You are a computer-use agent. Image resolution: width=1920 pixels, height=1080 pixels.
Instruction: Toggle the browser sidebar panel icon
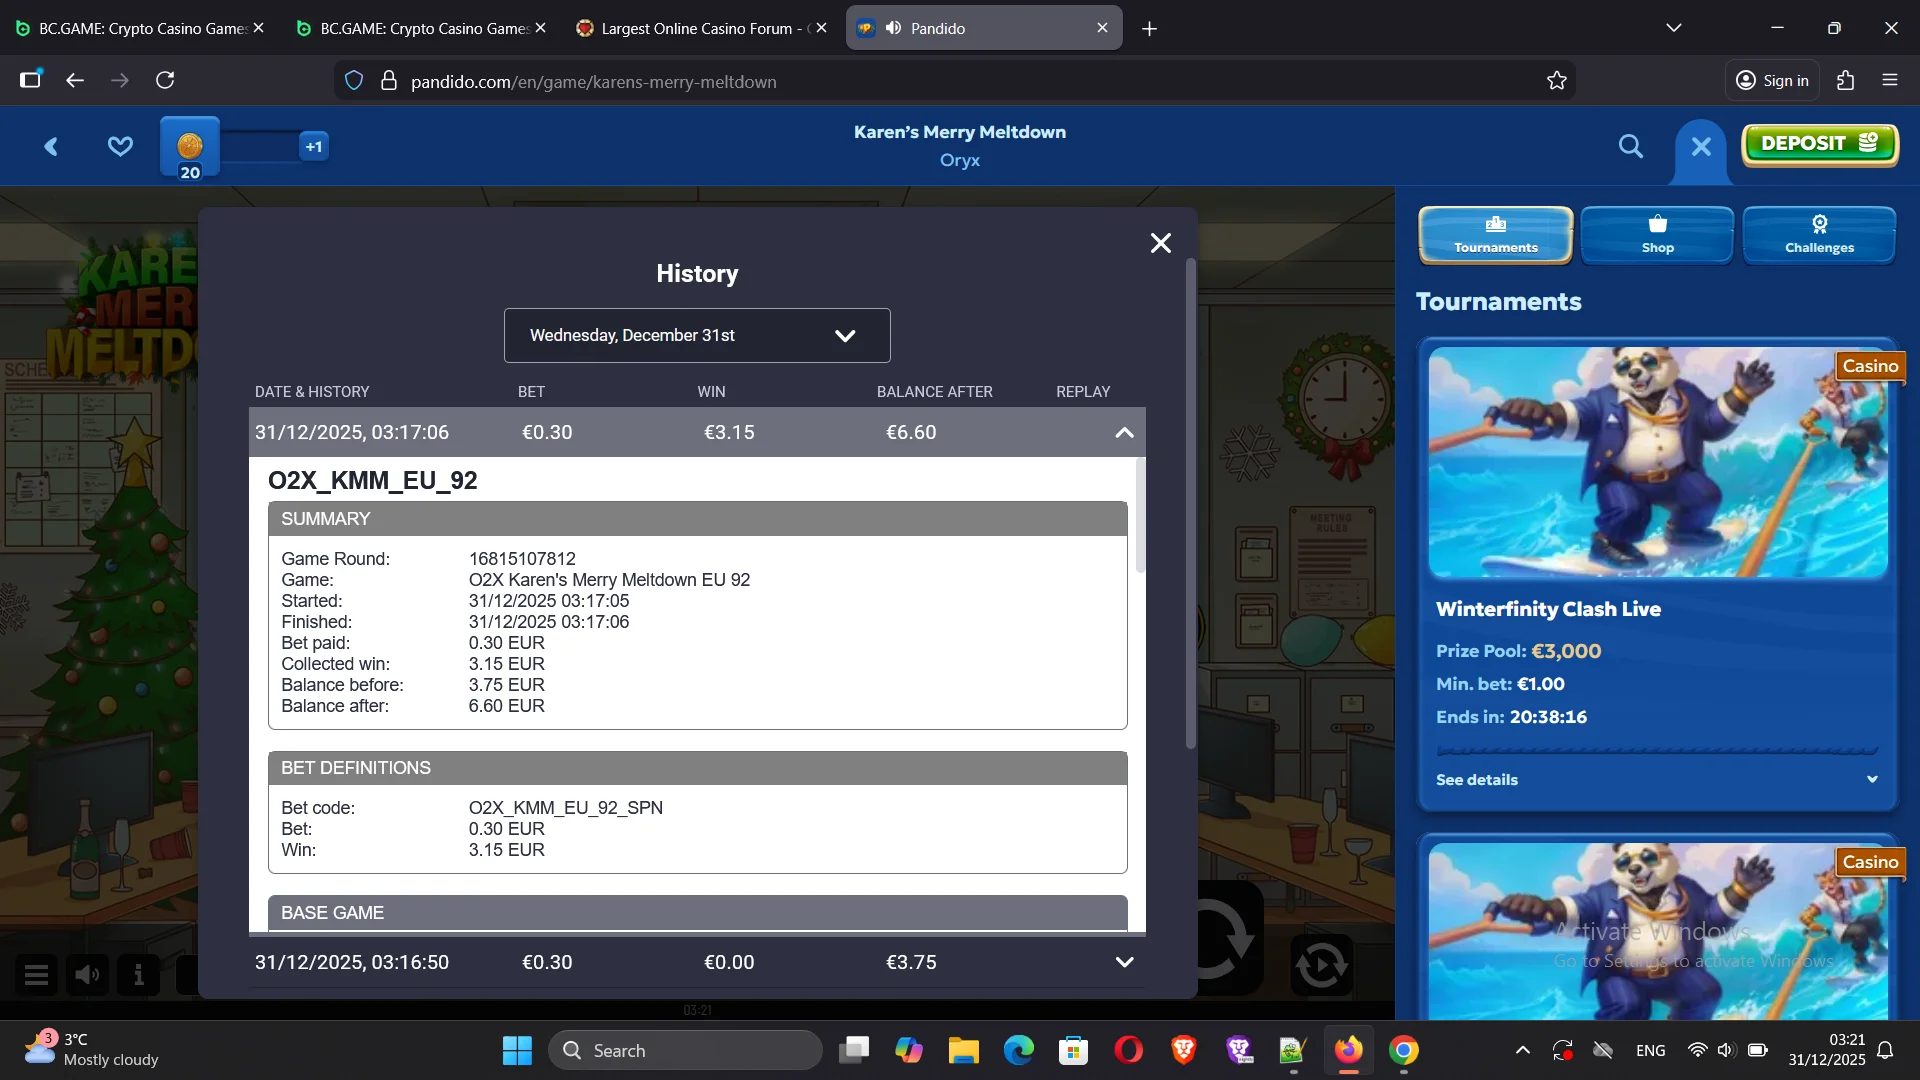(x=30, y=80)
